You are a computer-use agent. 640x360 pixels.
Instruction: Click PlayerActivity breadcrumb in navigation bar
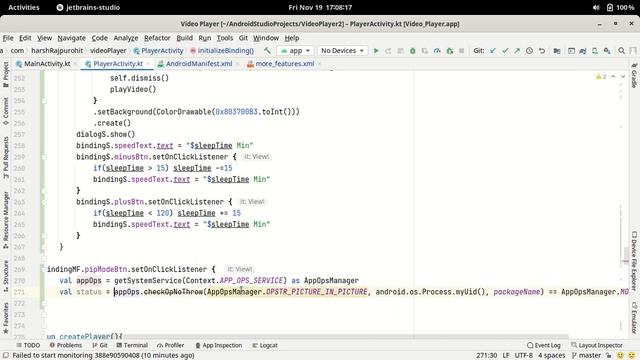click(158, 51)
